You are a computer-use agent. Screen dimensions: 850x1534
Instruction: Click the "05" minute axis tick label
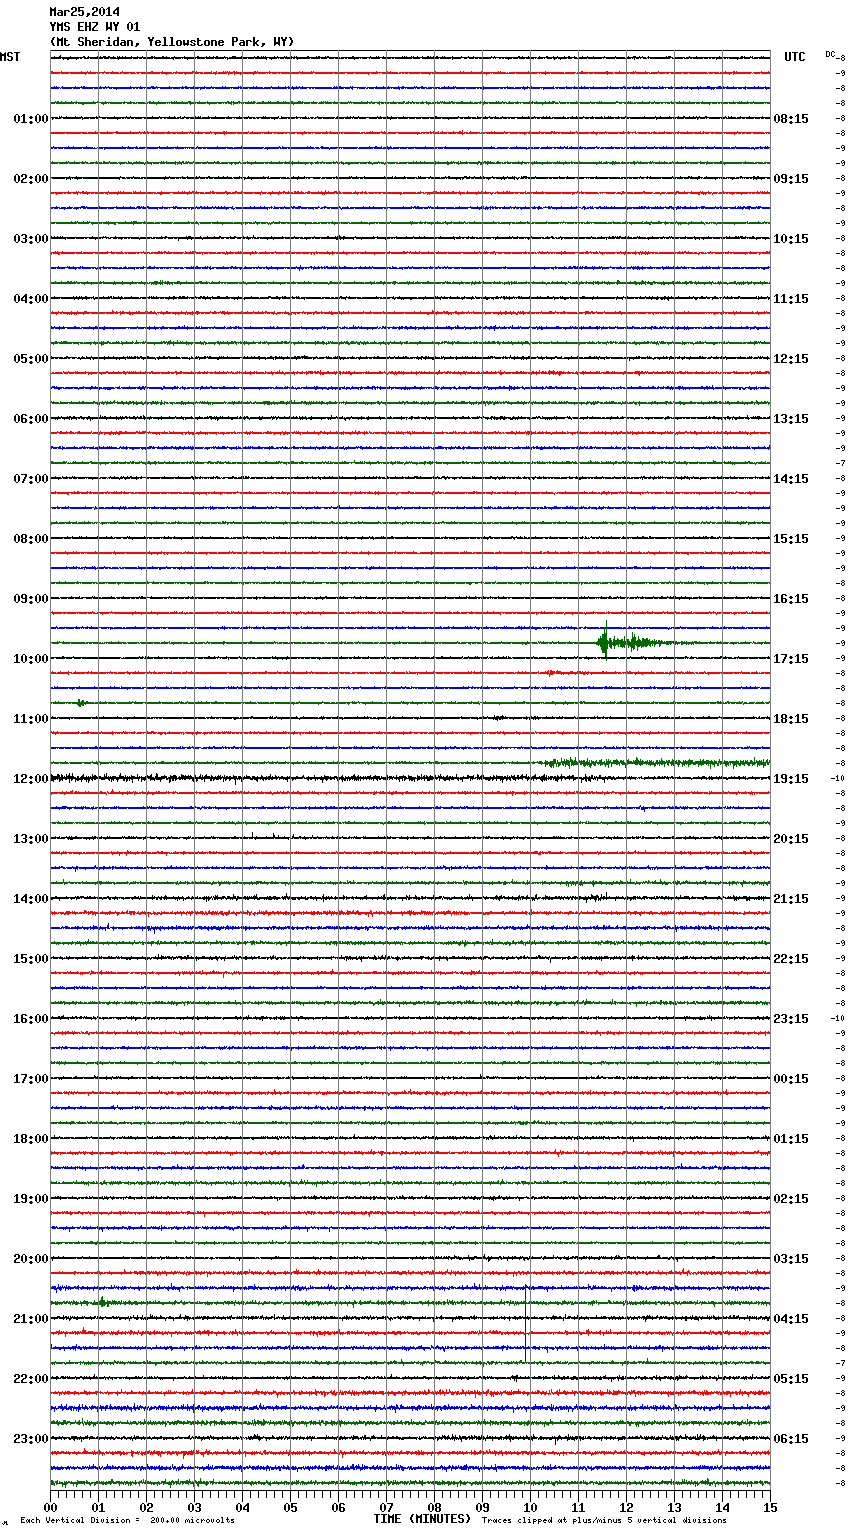291,1507
